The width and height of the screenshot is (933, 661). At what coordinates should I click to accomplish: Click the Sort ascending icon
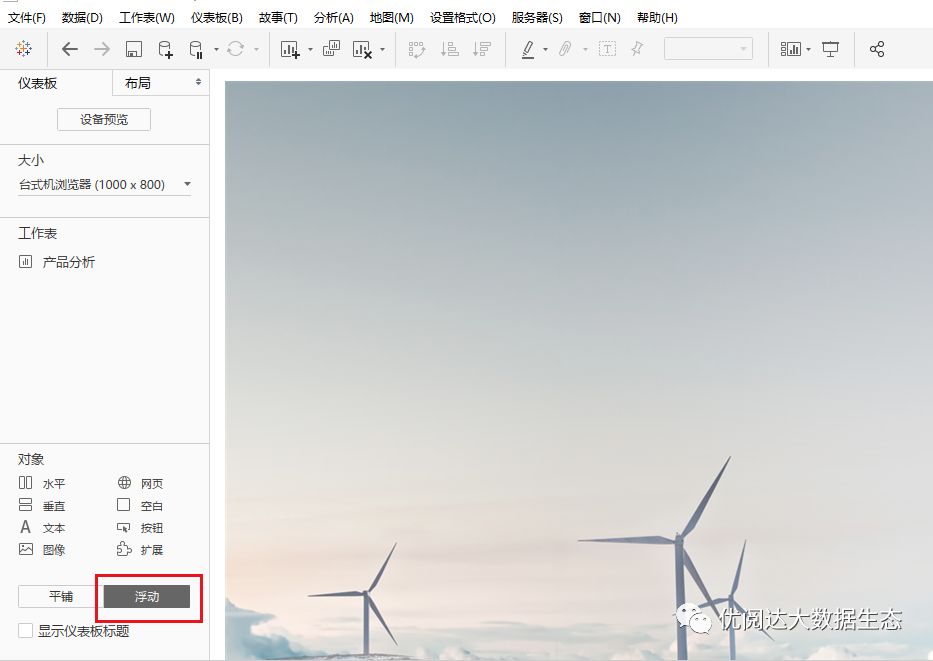coord(449,49)
